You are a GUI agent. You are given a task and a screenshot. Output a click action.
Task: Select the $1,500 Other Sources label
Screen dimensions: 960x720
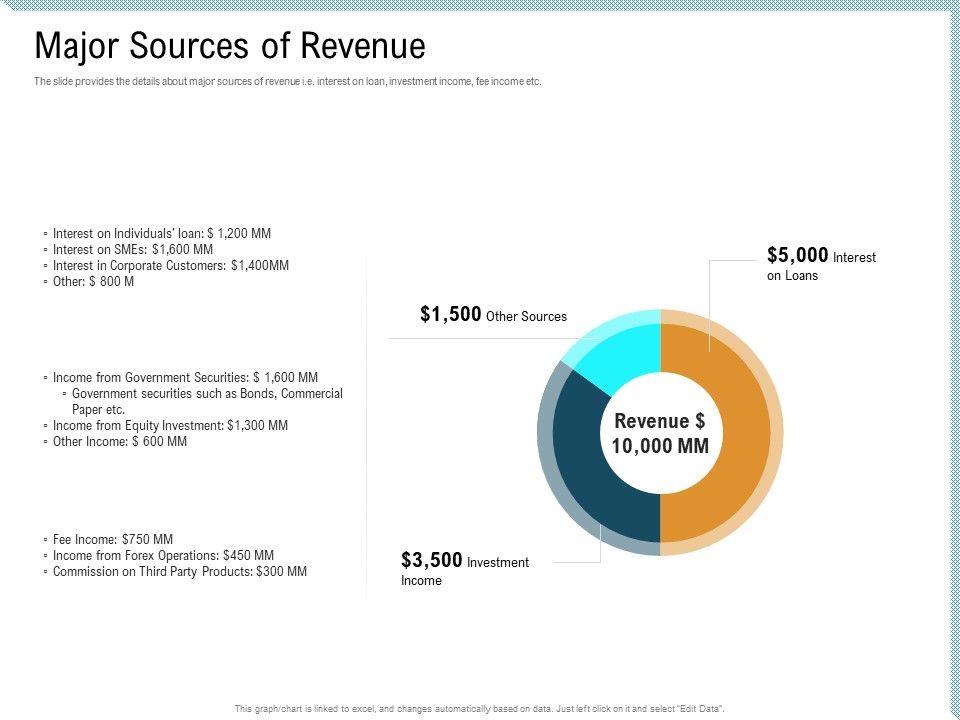click(x=493, y=315)
